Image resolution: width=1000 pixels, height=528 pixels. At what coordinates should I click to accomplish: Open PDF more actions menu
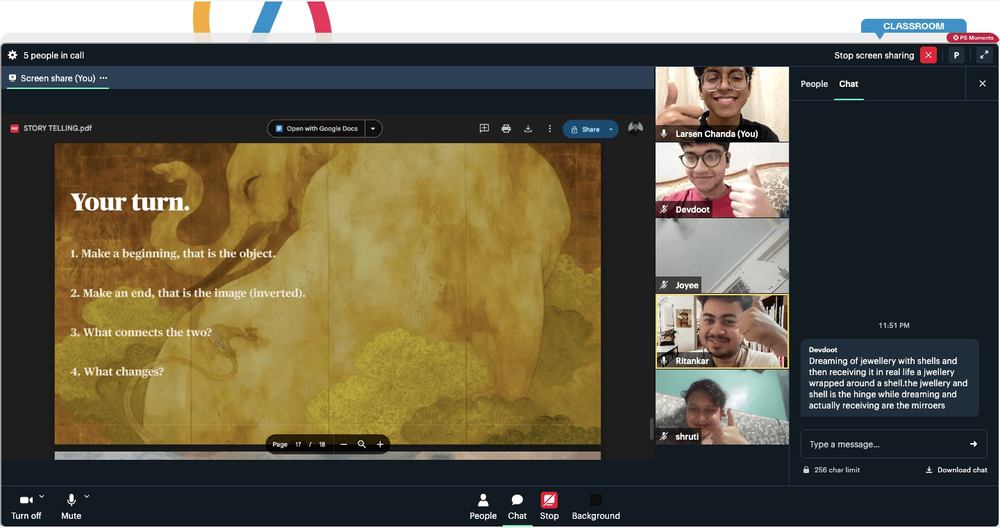click(x=550, y=129)
